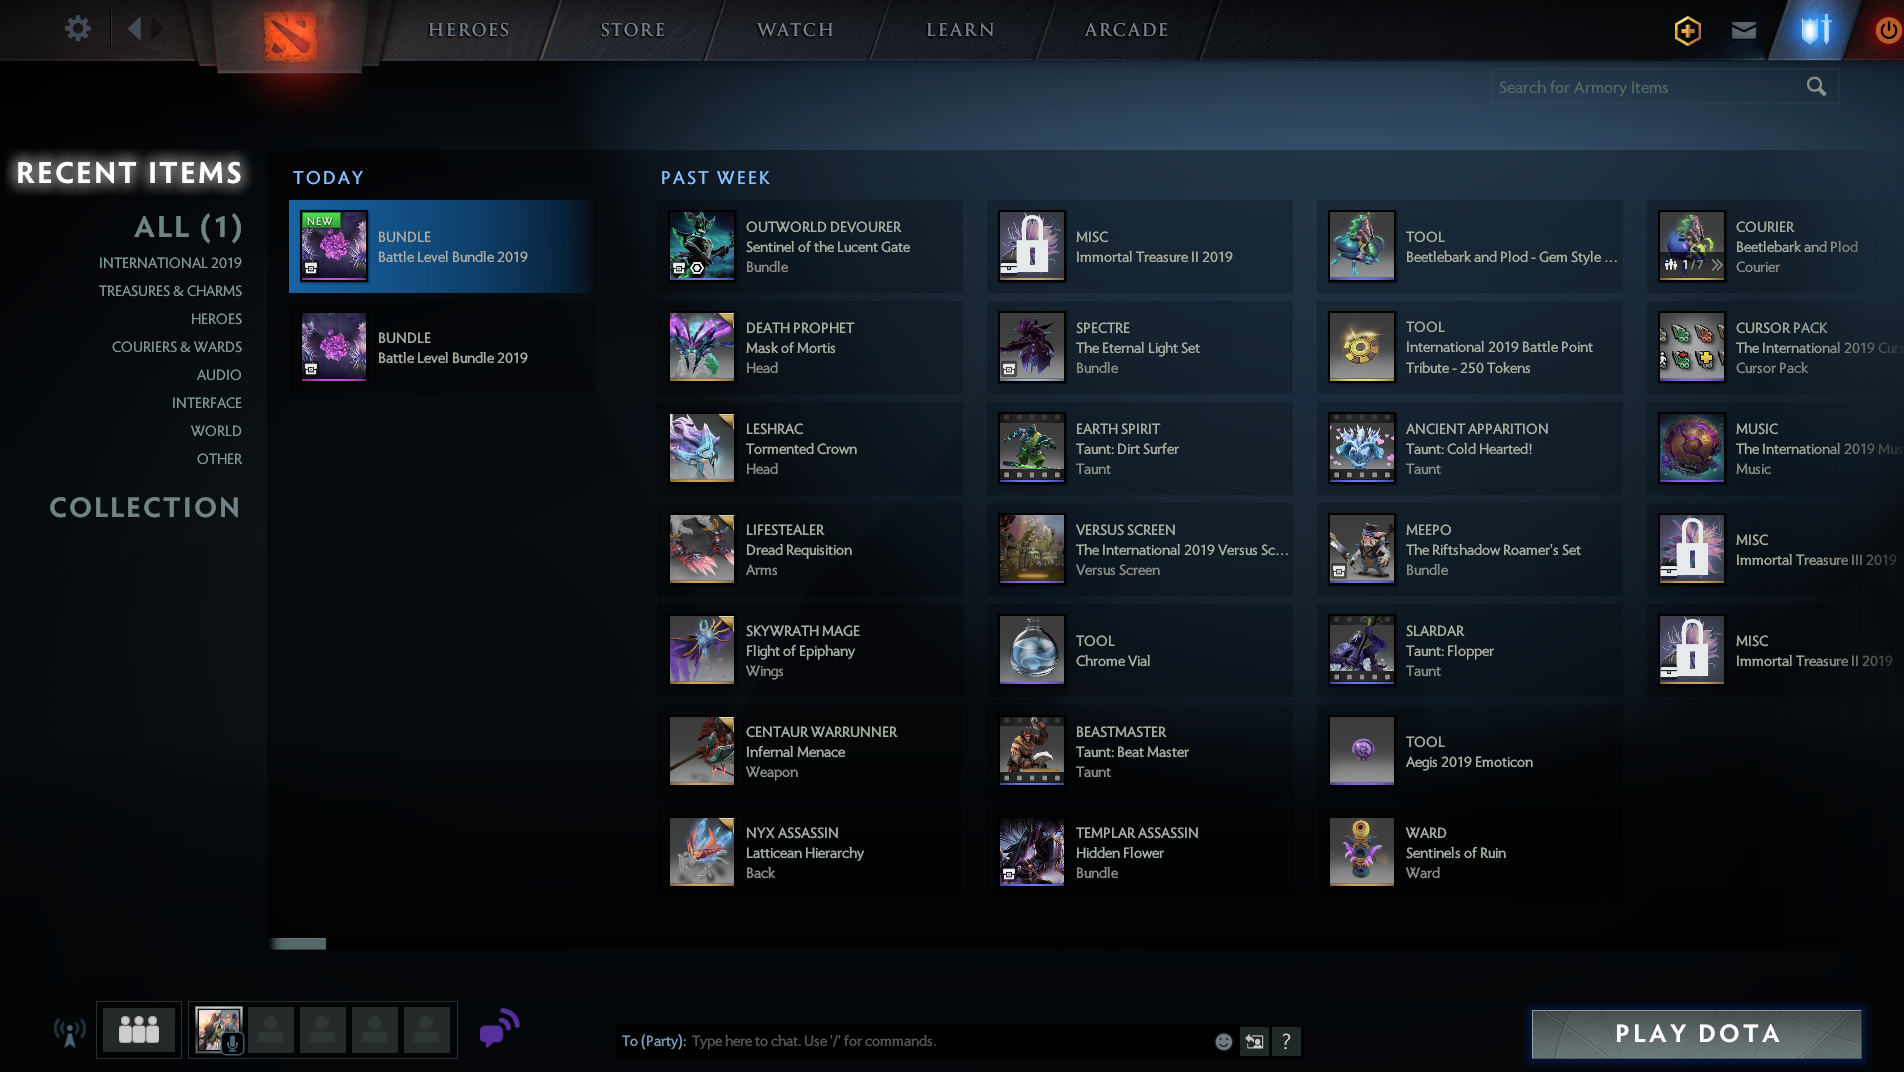The image size is (1904, 1072).
Task: Filter items by Heroes category
Action: click(216, 319)
